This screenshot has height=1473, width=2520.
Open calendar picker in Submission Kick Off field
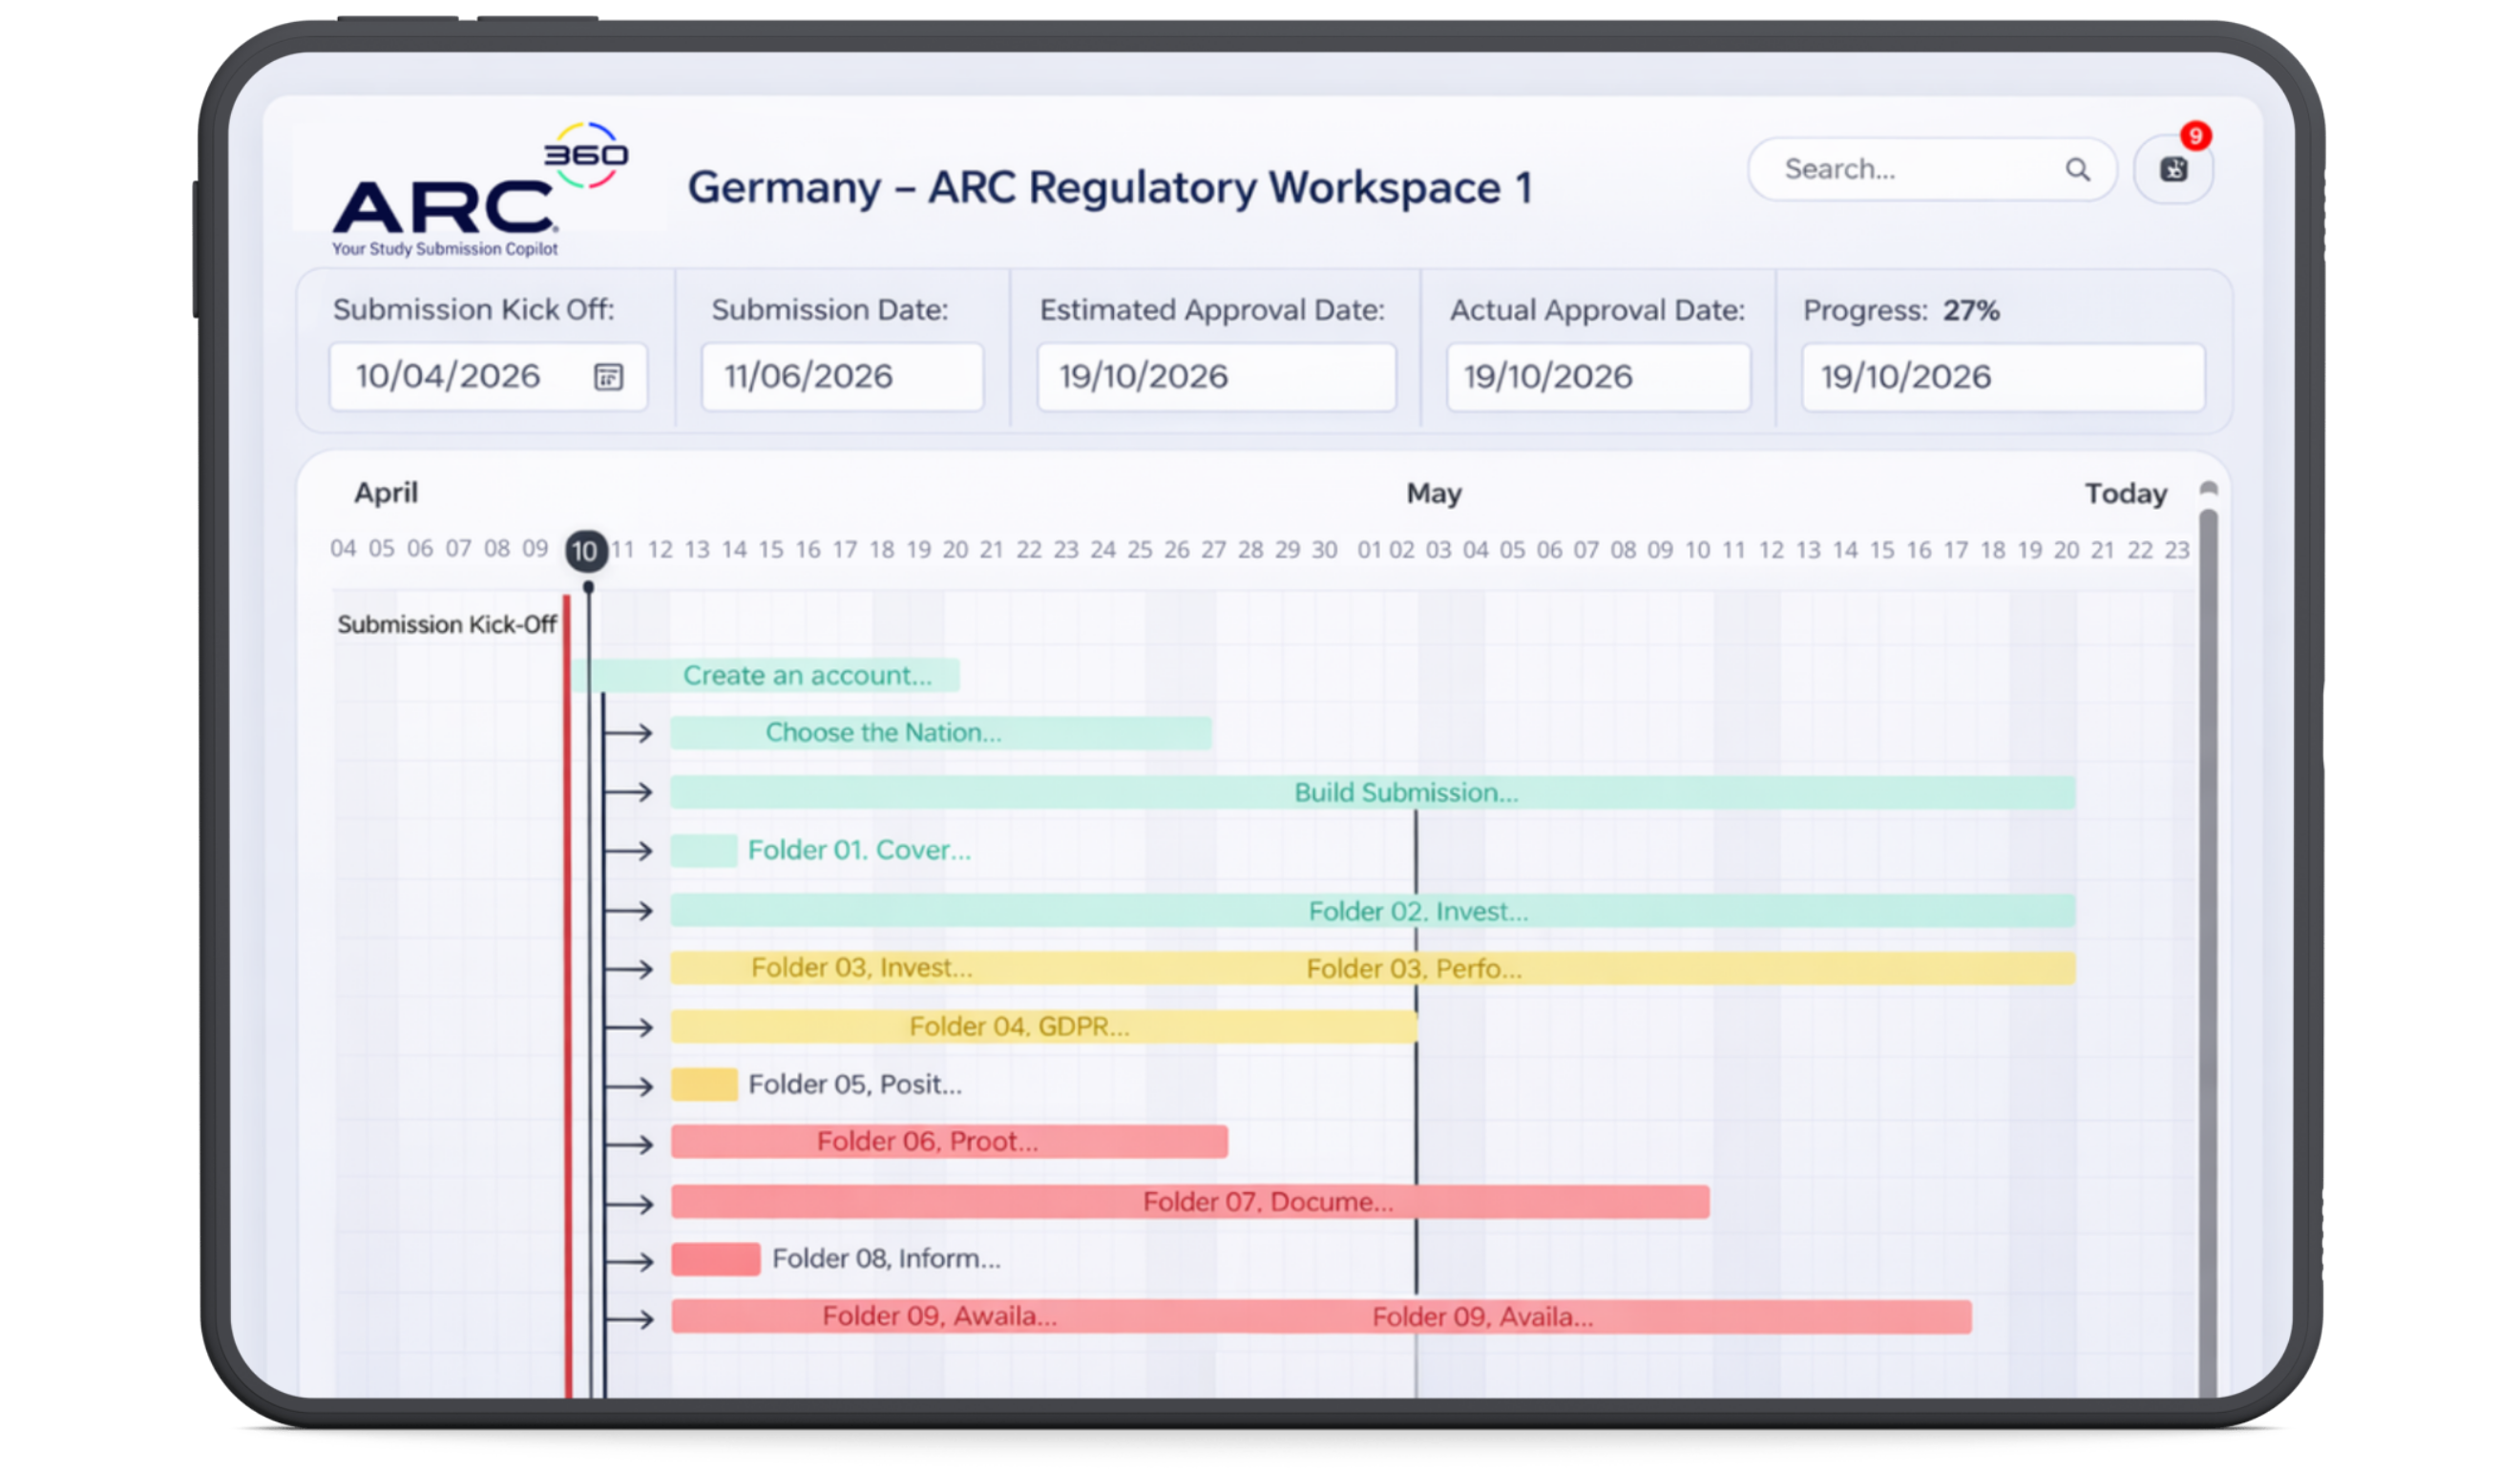[608, 377]
